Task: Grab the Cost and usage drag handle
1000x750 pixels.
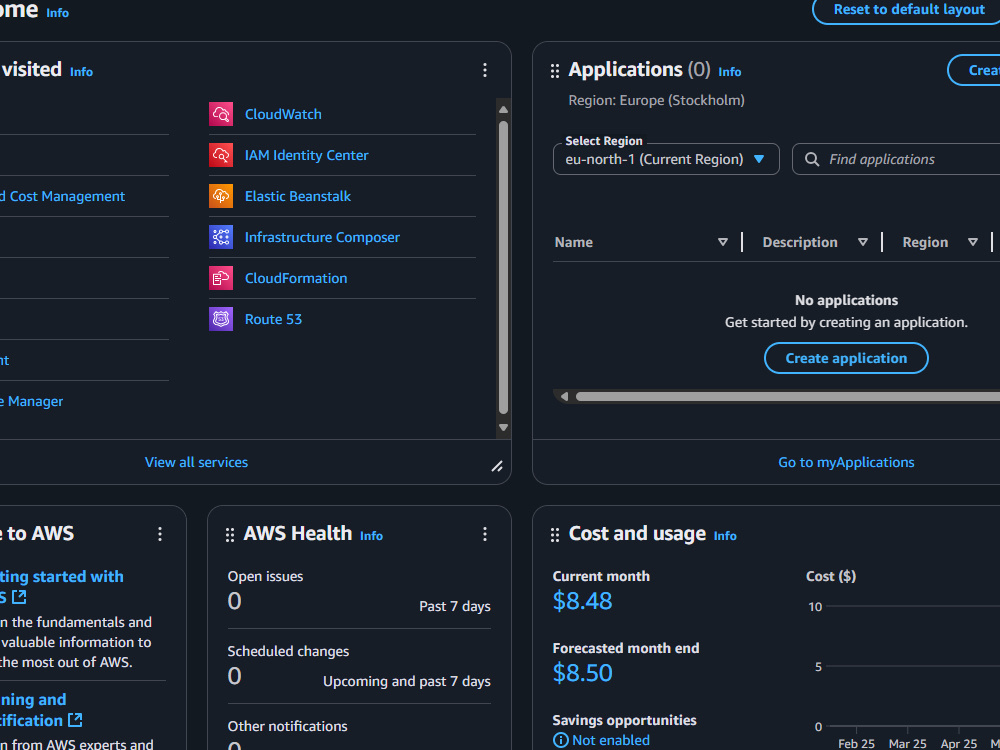Action: [x=555, y=534]
